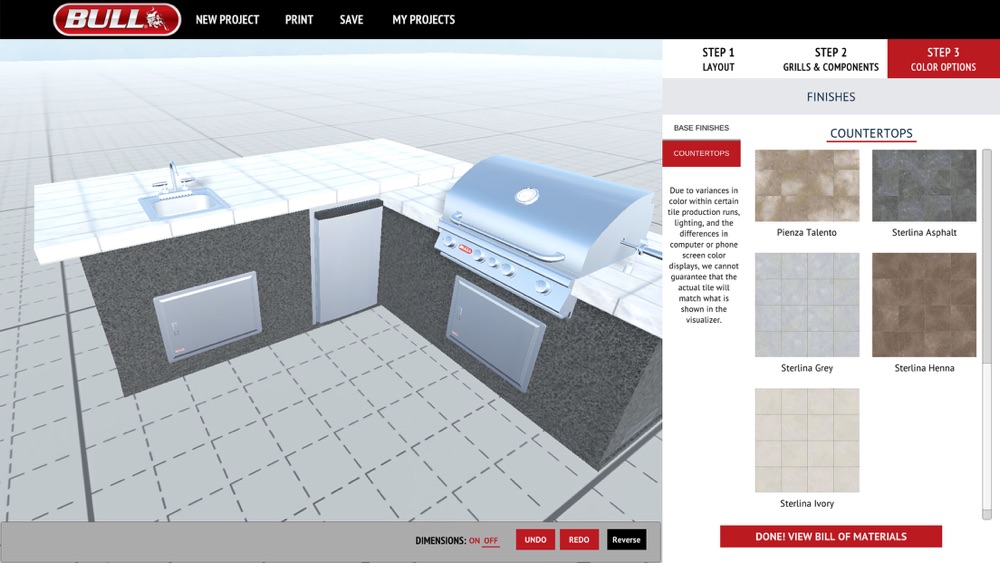Select the refrigerator in the island

point(346,262)
